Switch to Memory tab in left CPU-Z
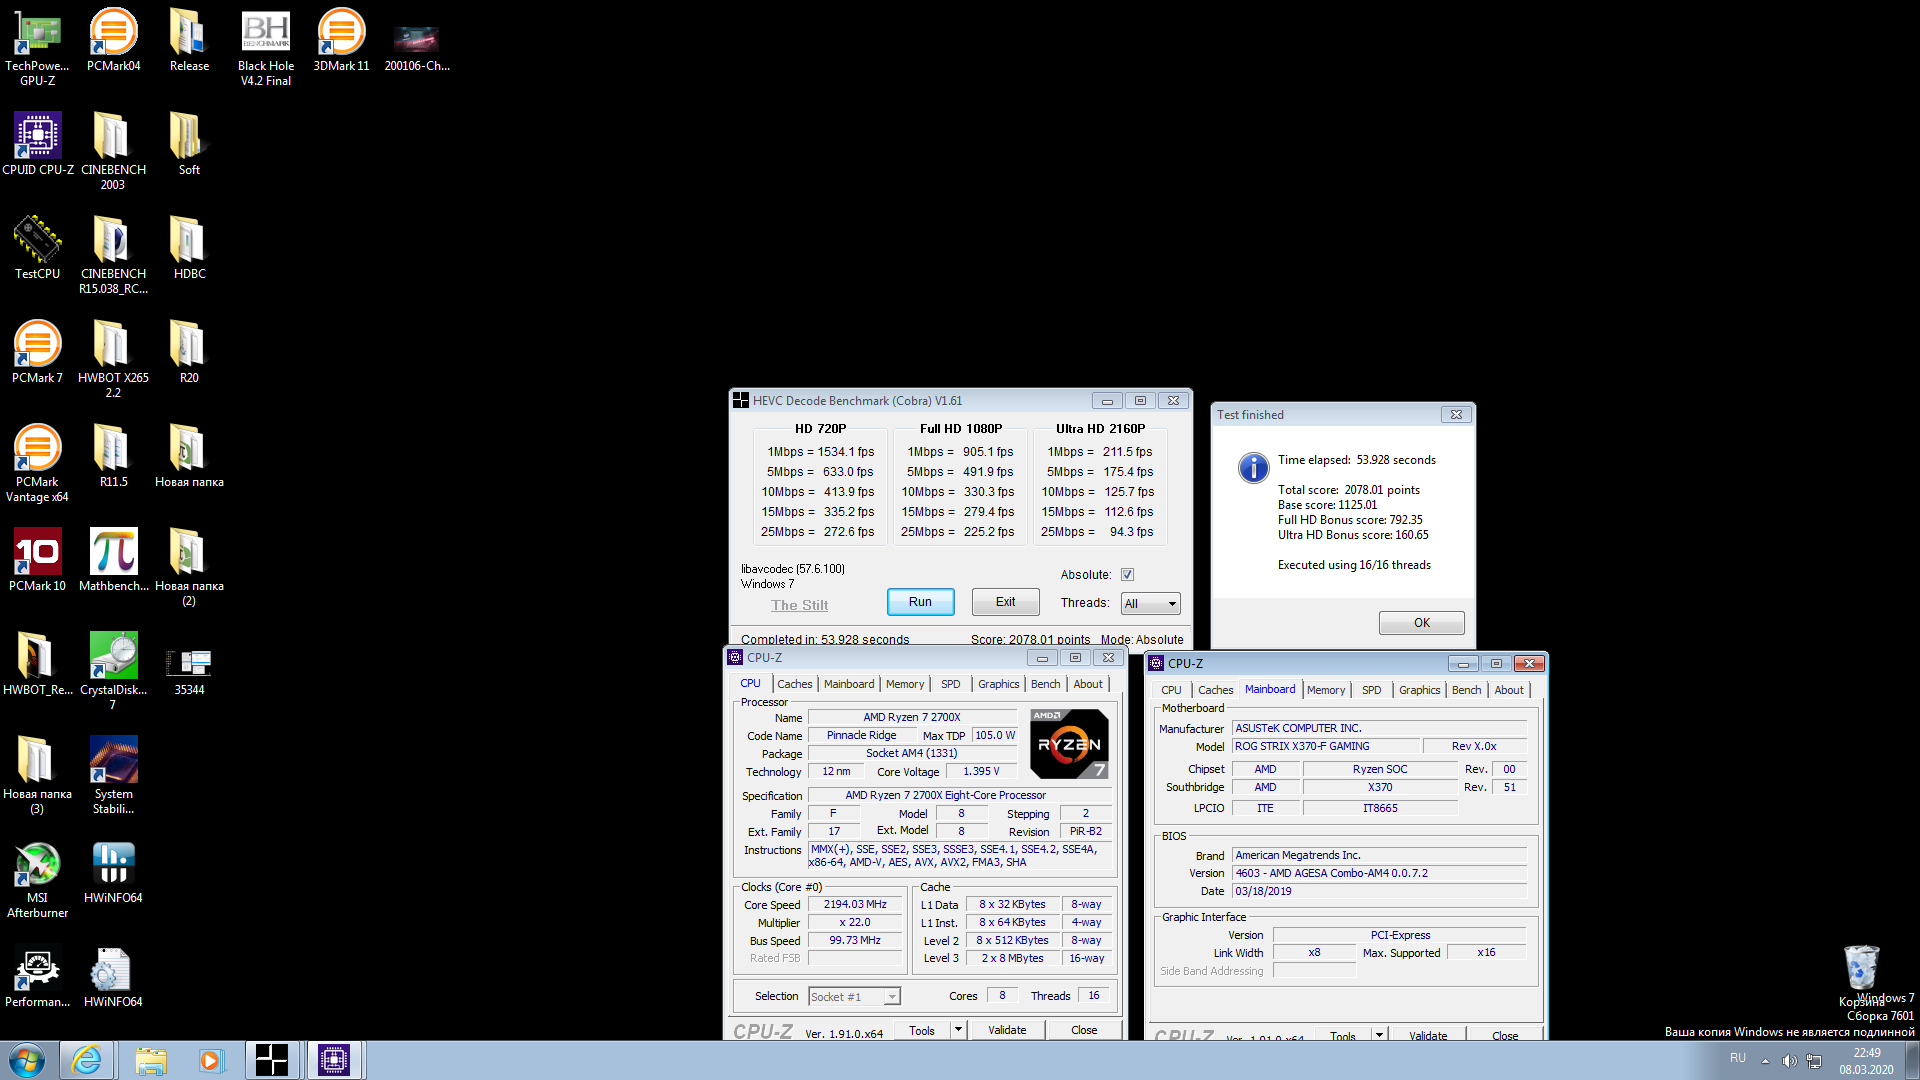 click(905, 684)
